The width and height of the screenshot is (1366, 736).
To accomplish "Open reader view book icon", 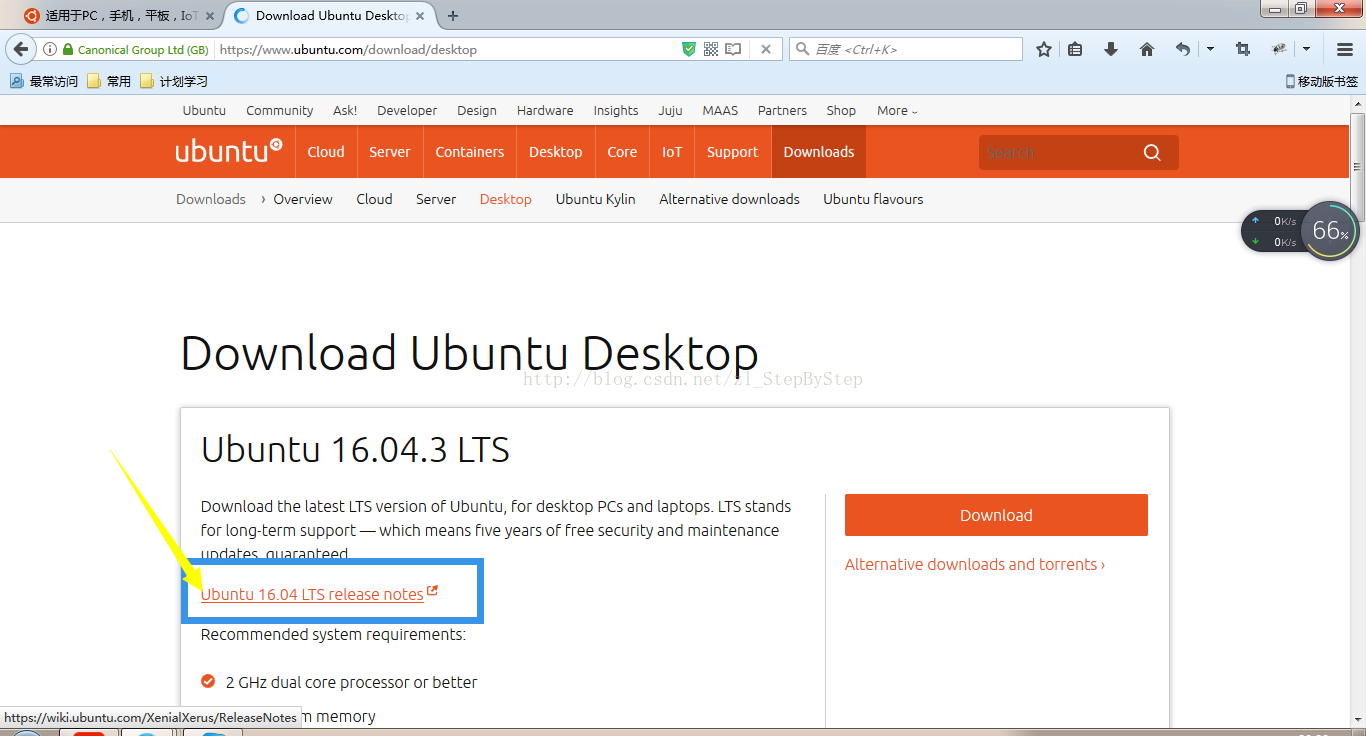I will pyautogui.click(x=734, y=49).
